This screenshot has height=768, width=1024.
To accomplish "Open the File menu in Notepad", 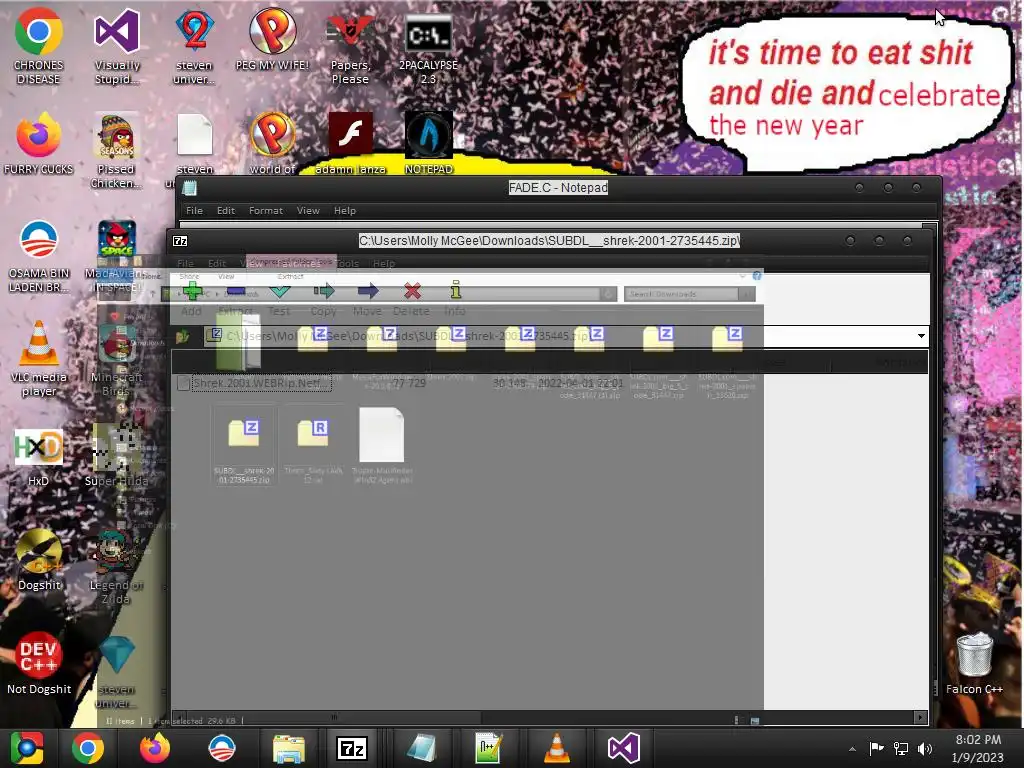I will [194, 211].
